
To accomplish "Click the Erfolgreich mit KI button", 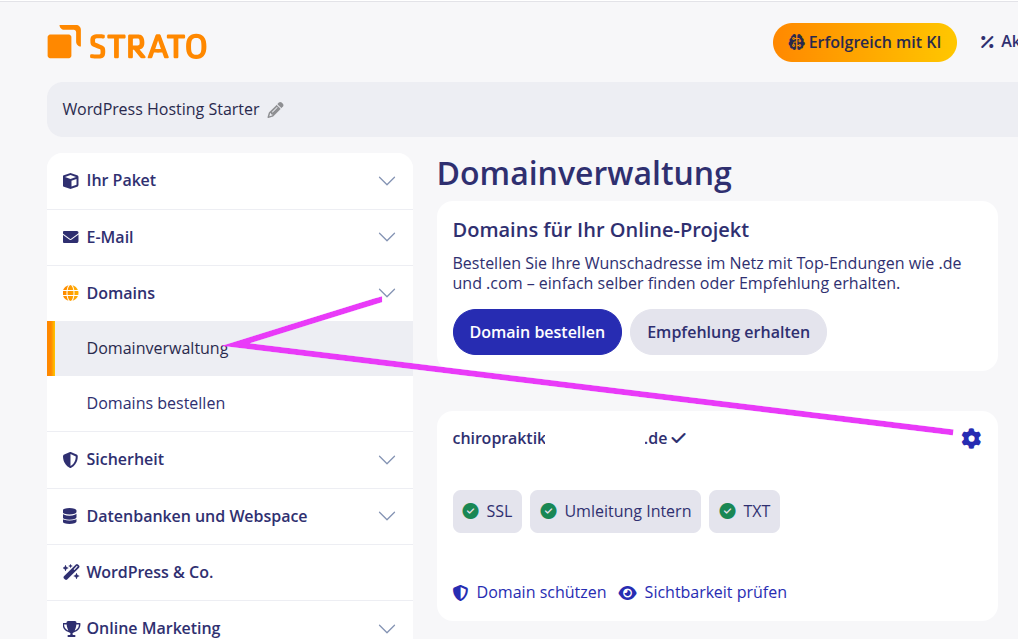I will coord(864,42).
